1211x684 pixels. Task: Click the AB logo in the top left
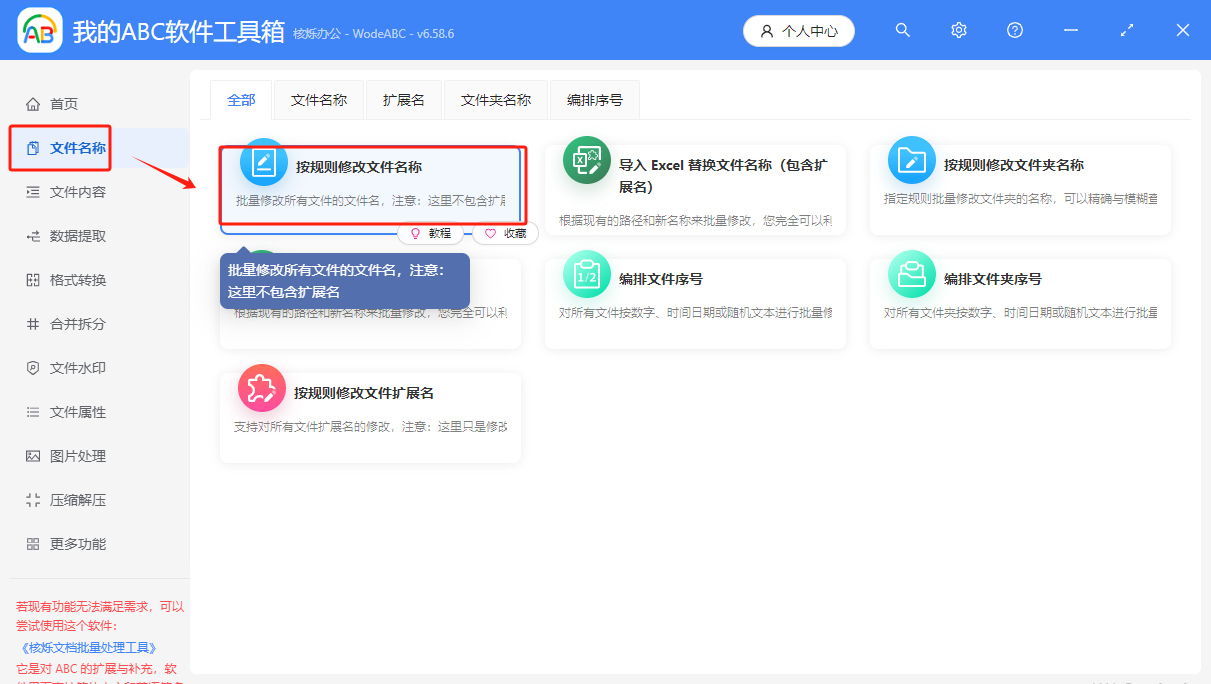click(39, 30)
